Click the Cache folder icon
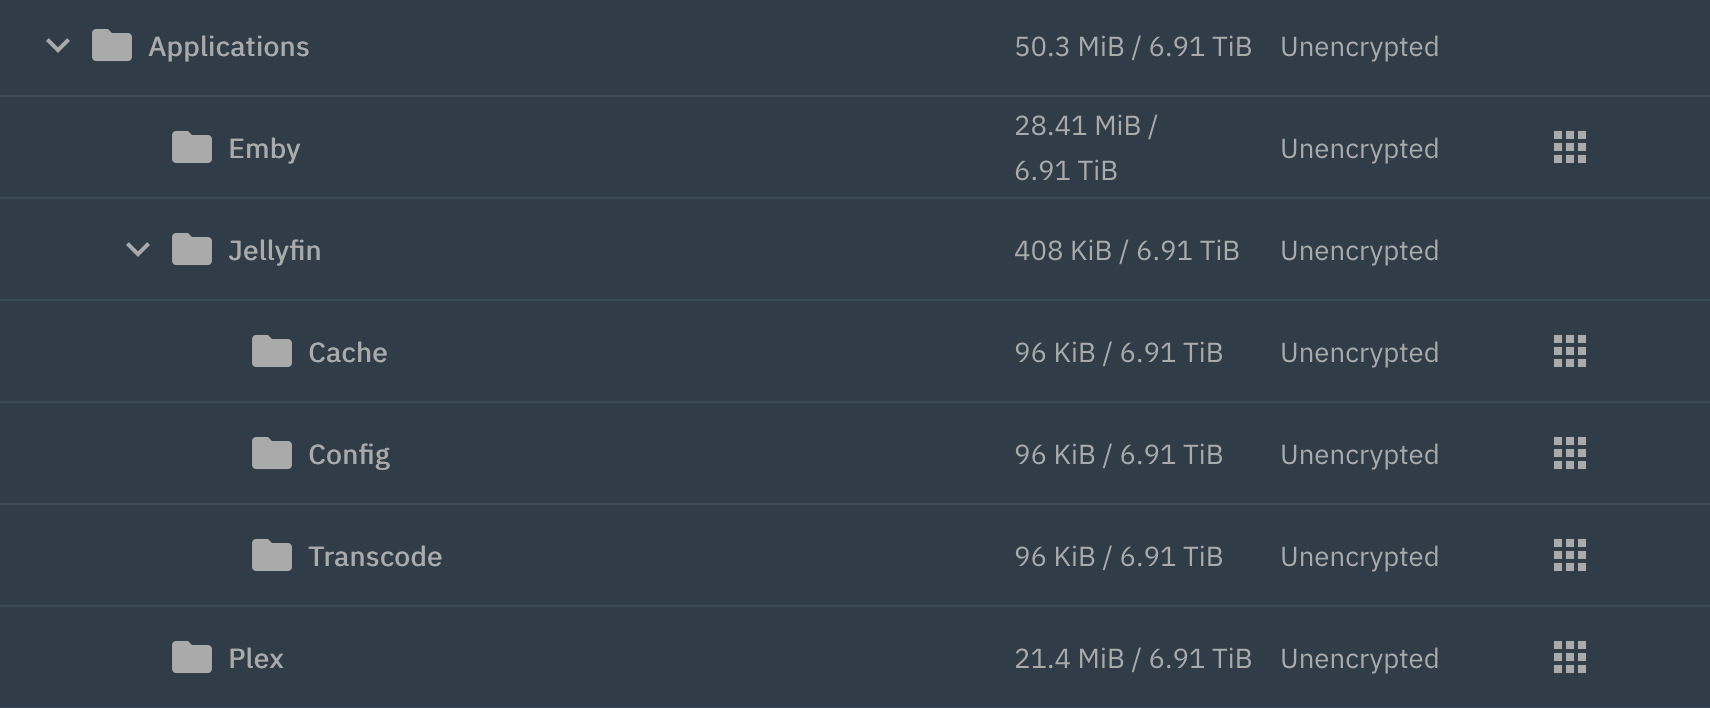Screen dimensions: 1710x708 [272, 352]
